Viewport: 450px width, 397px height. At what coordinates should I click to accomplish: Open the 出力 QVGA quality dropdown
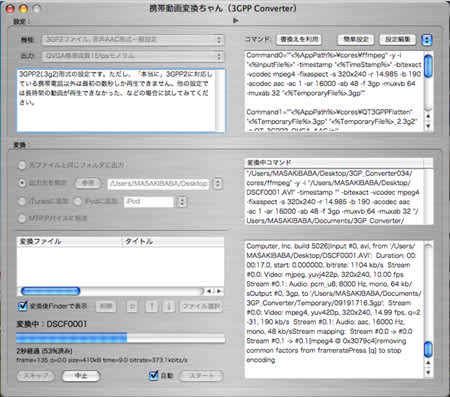click(x=133, y=56)
